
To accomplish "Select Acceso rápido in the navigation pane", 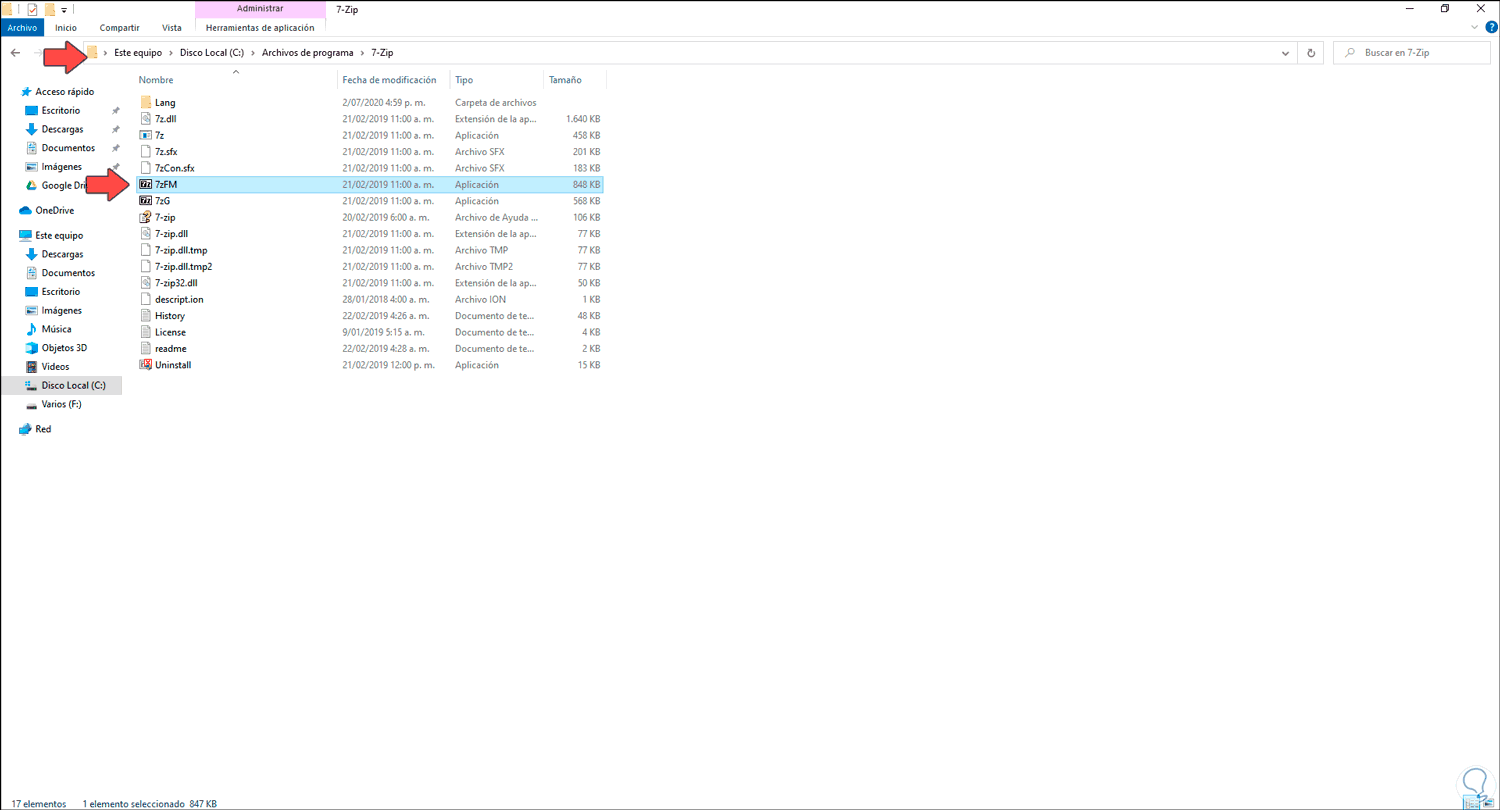I will pyautogui.click(x=65, y=92).
